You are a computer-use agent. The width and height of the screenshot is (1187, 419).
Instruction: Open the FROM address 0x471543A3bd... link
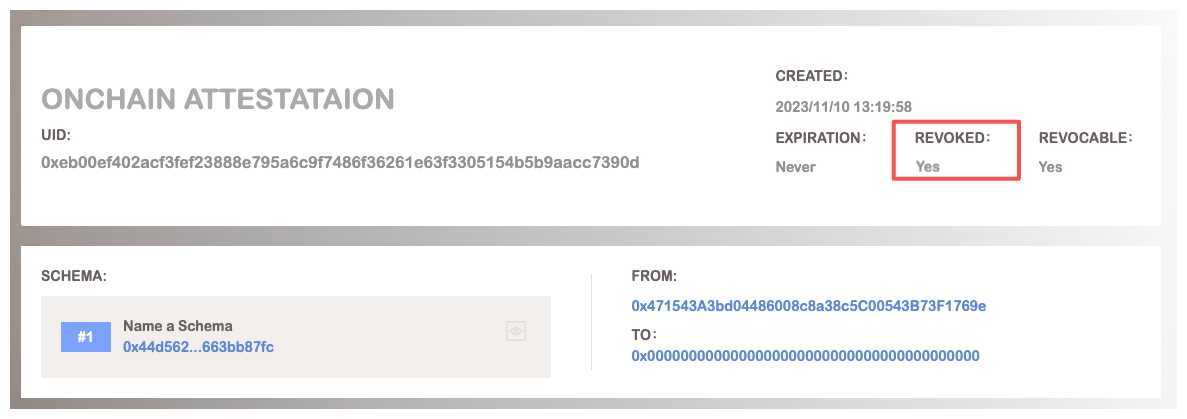point(809,305)
